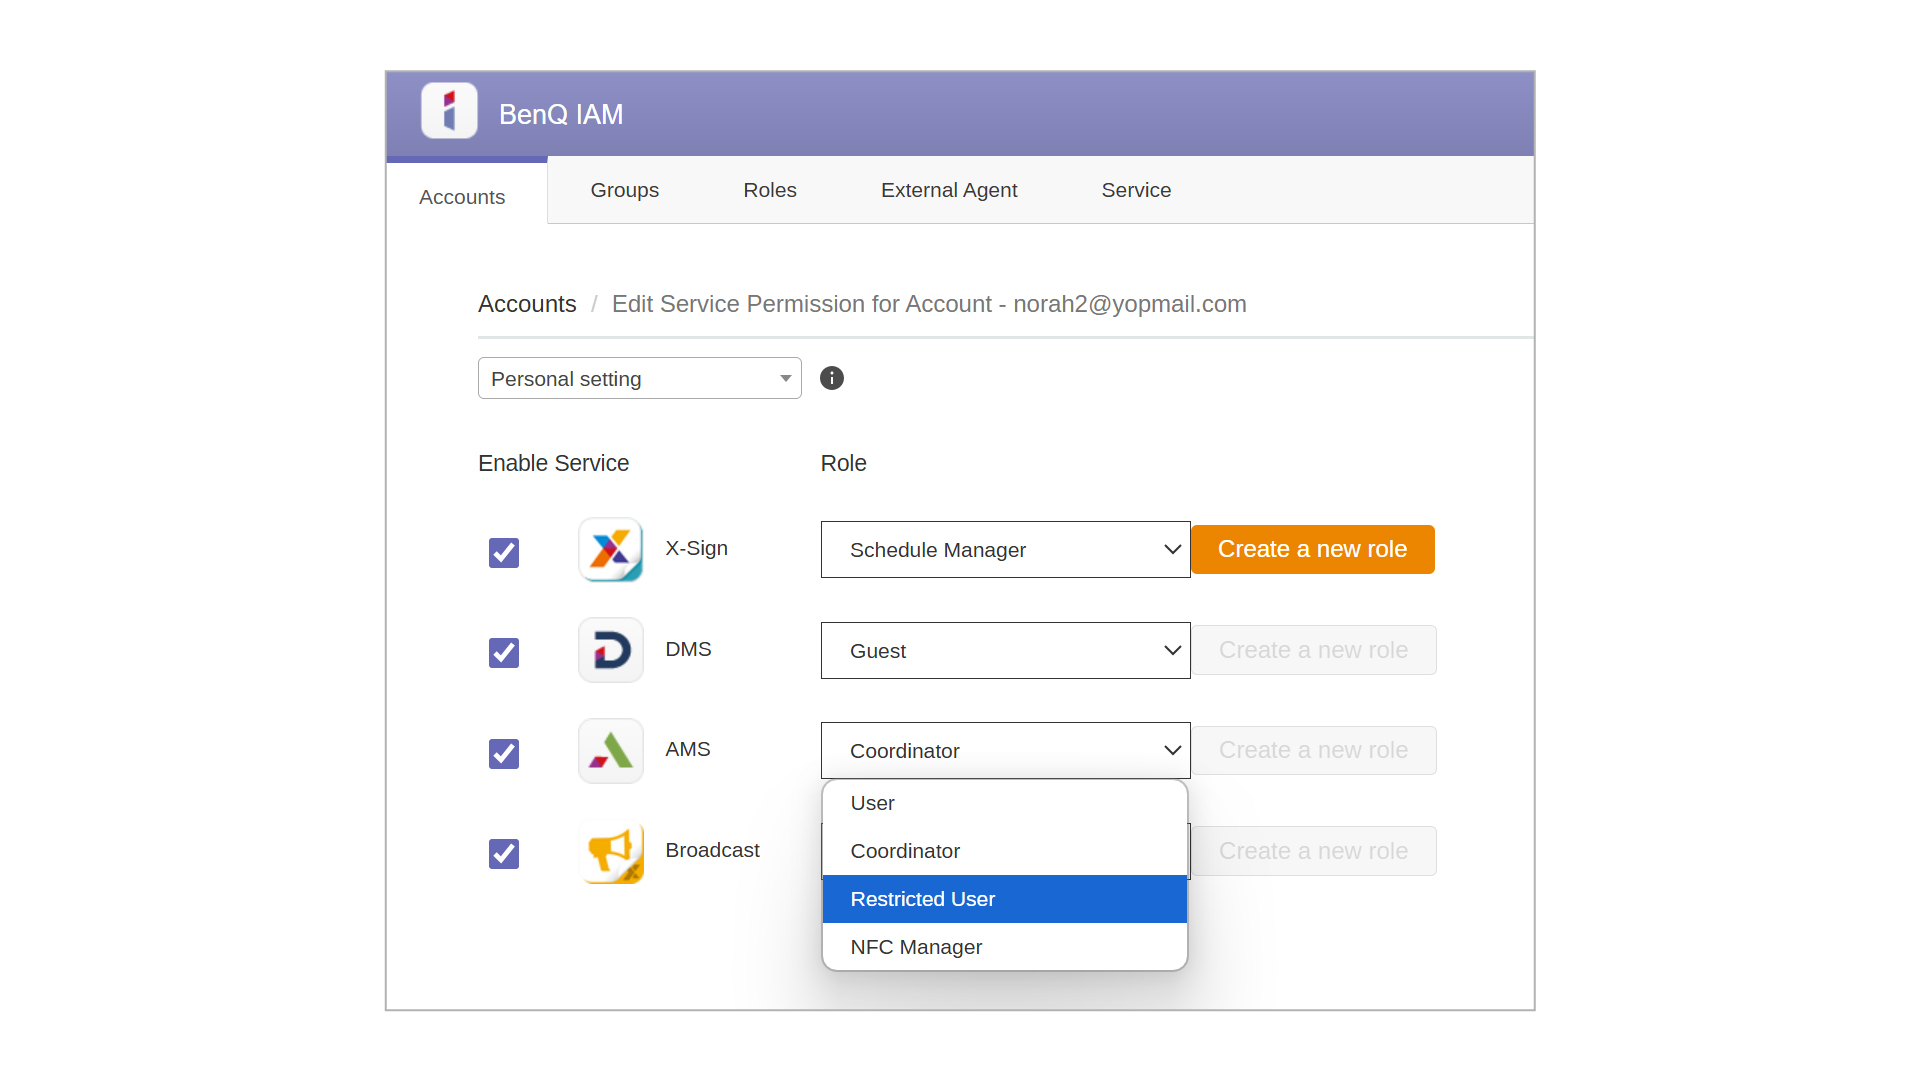Click the Broadcast megaphone icon

pyautogui.click(x=610, y=852)
